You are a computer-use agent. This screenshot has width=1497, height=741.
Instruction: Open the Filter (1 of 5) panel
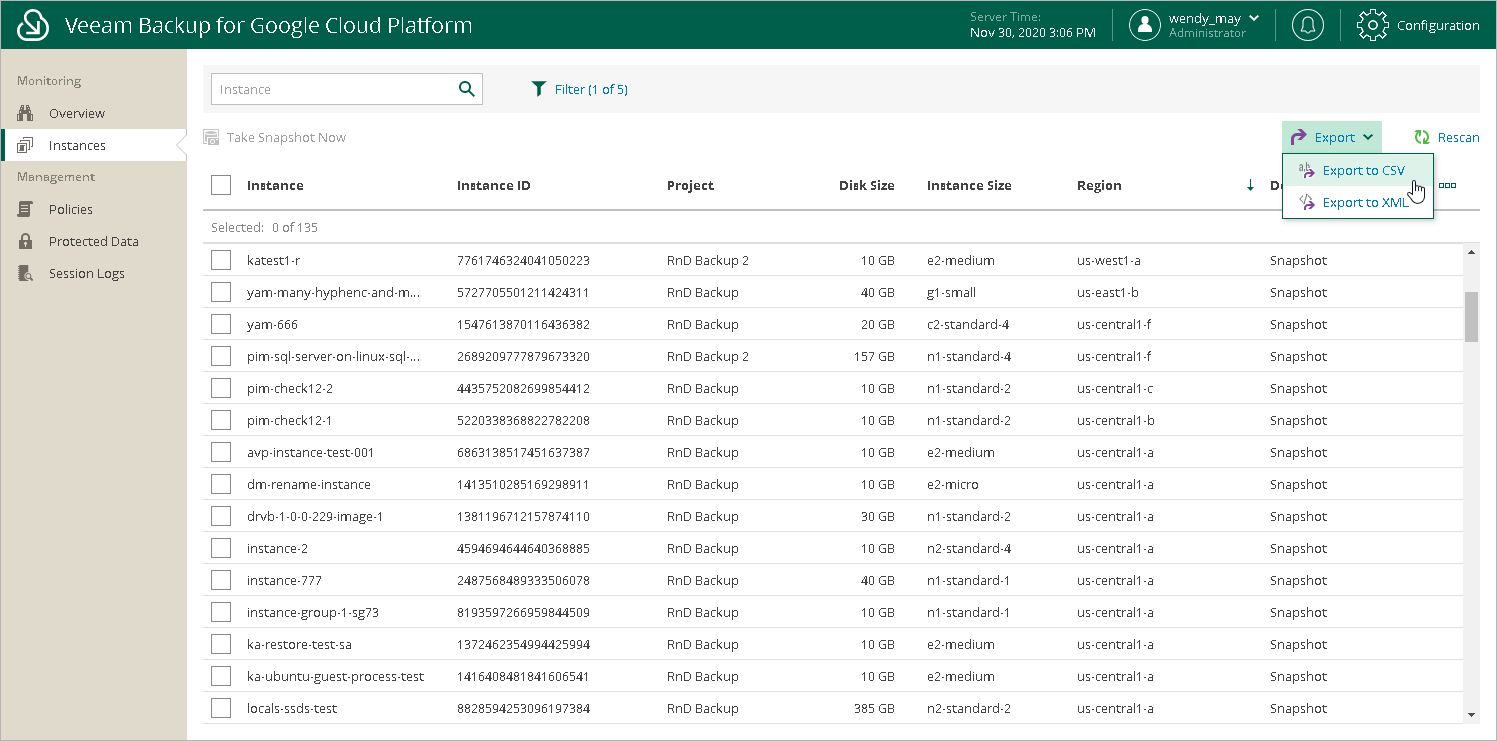tap(579, 89)
